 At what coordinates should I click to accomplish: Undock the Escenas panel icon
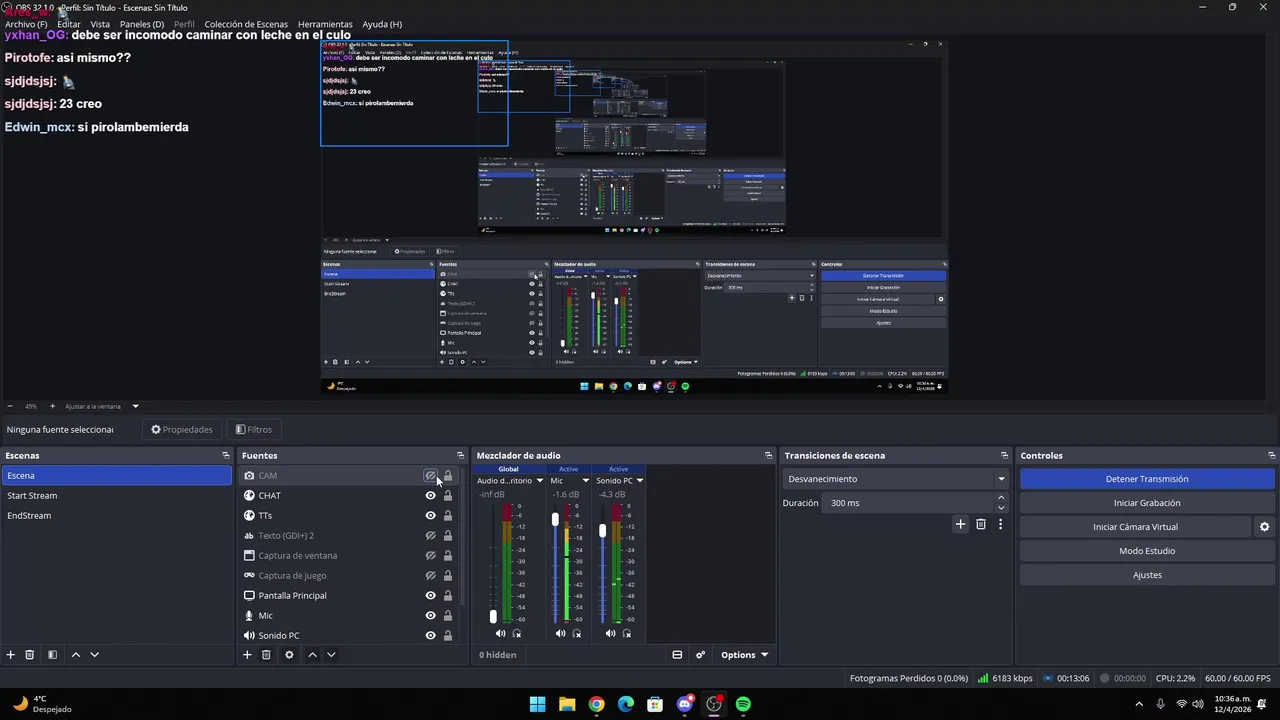(226, 455)
